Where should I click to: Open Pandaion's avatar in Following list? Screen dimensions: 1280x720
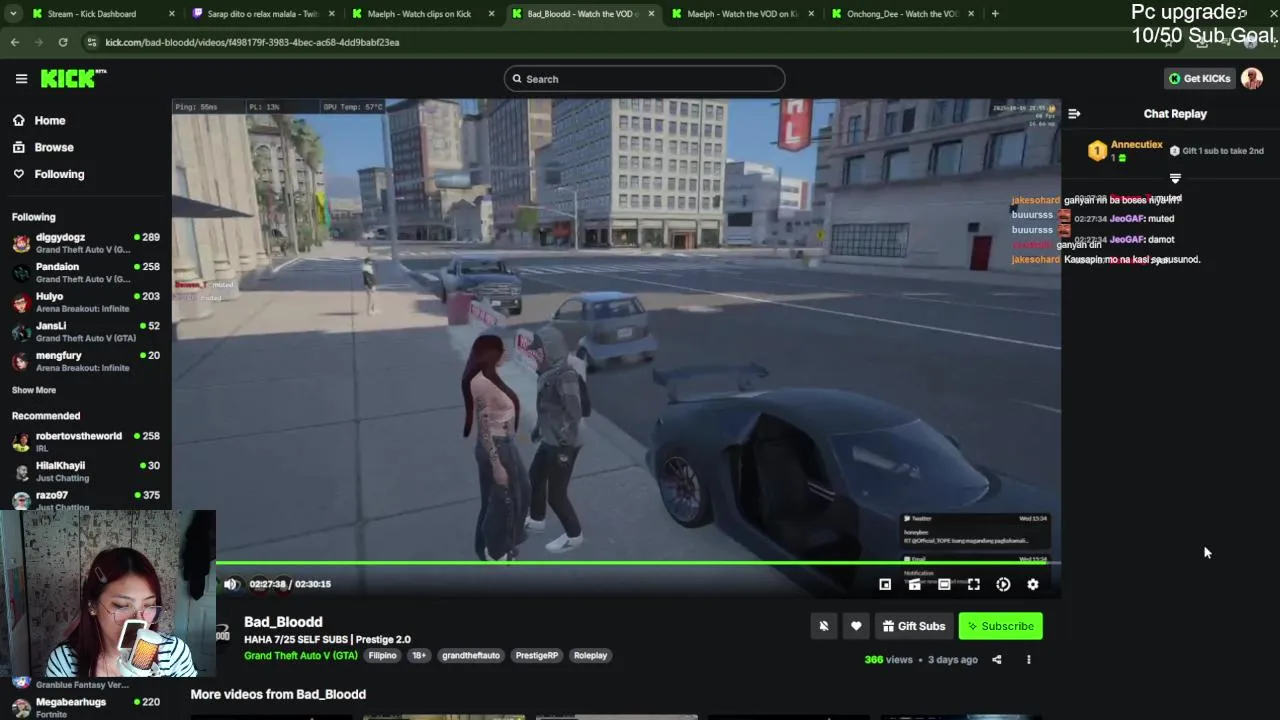pyautogui.click(x=21, y=273)
